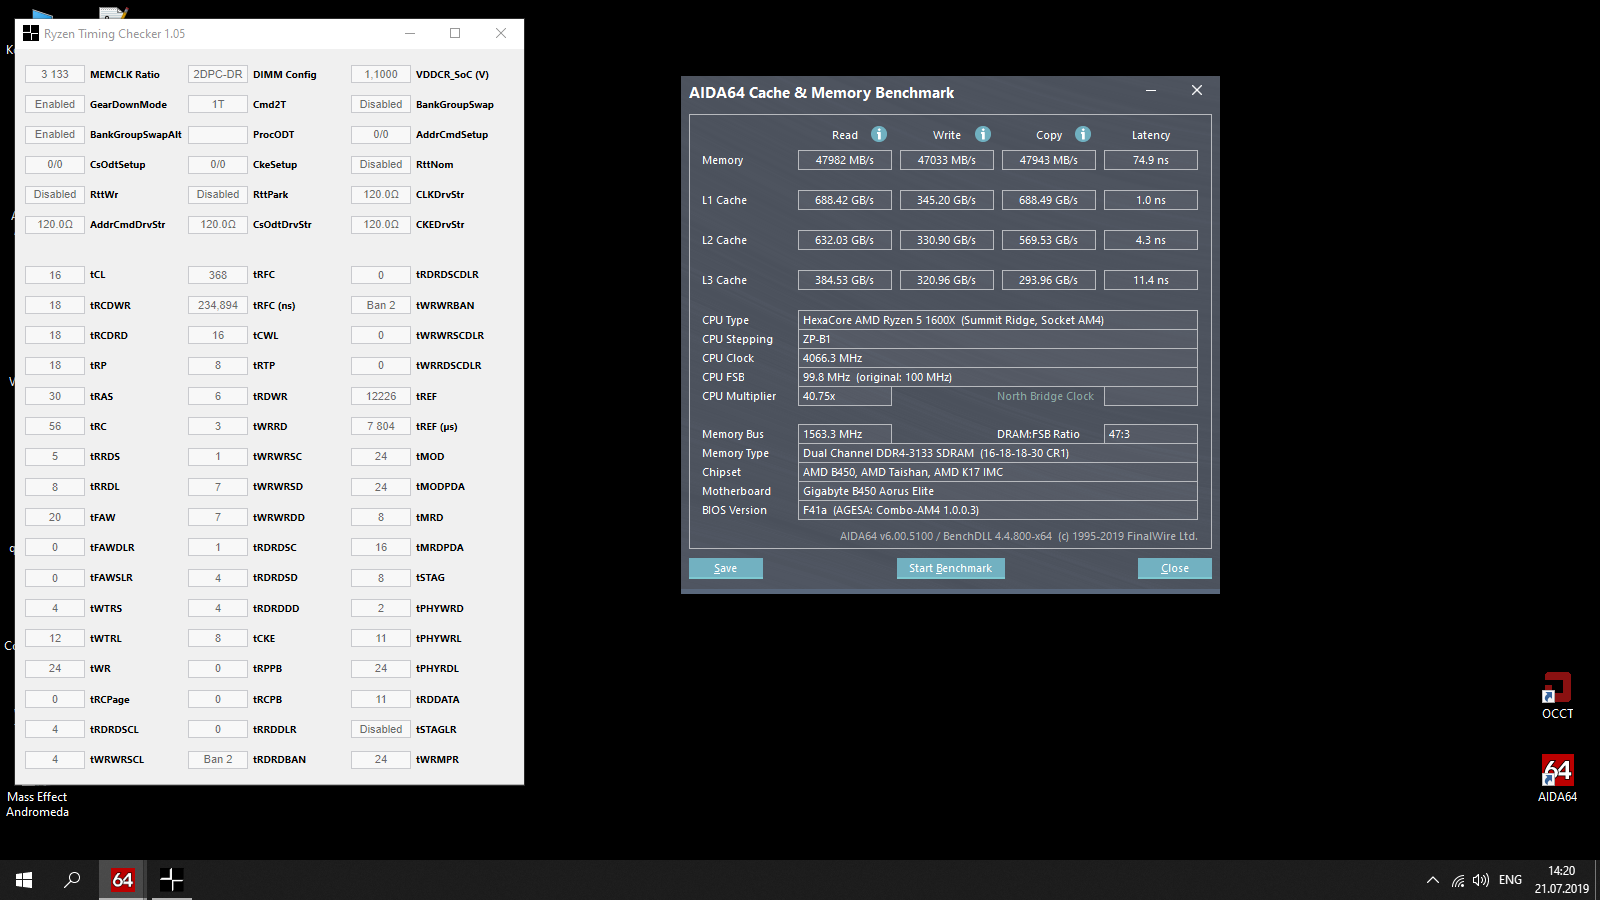The width and height of the screenshot is (1600, 900).
Task: Click the tREF (µs) value 7 804
Action: pos(381,426)
